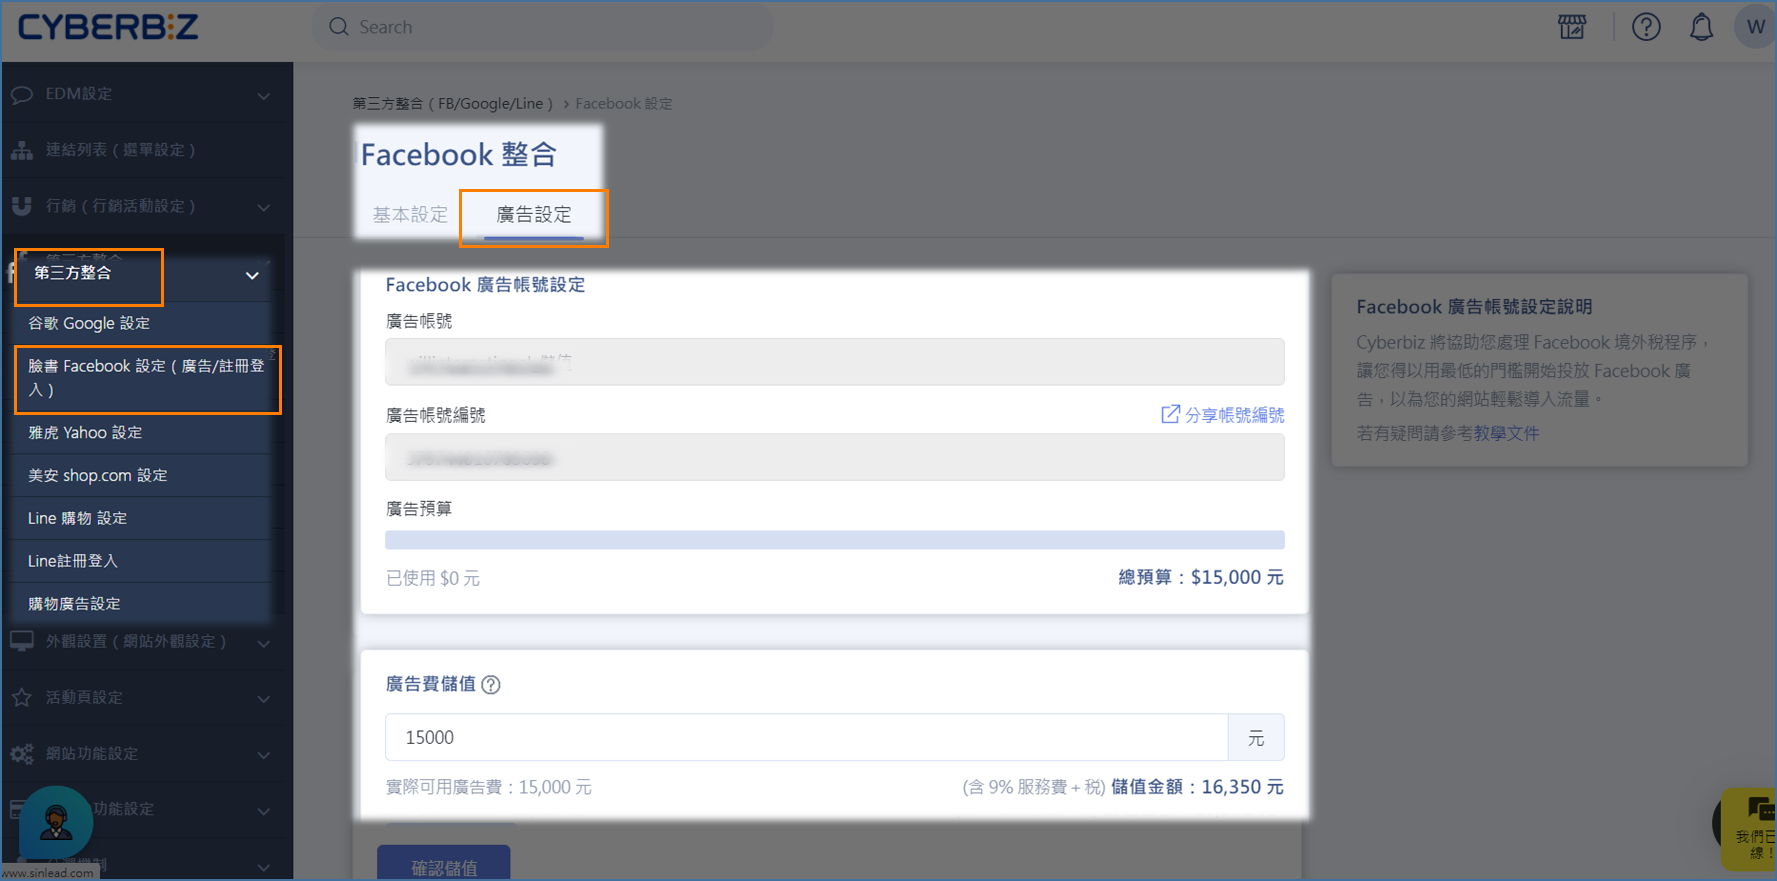This screenshot has width=1777, height=881.
Task: Click 實際可用廣告費:15,000 元 text
Action: click(489, 787)
